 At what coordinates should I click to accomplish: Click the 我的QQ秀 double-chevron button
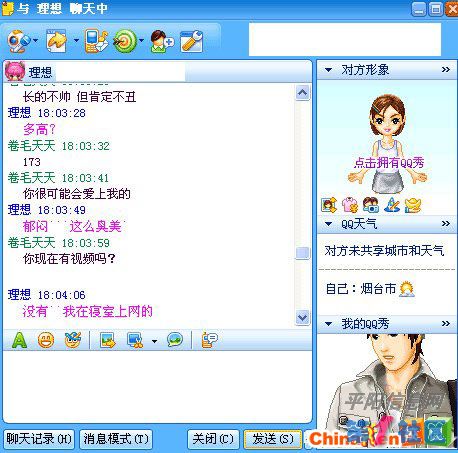click(446, 323)
